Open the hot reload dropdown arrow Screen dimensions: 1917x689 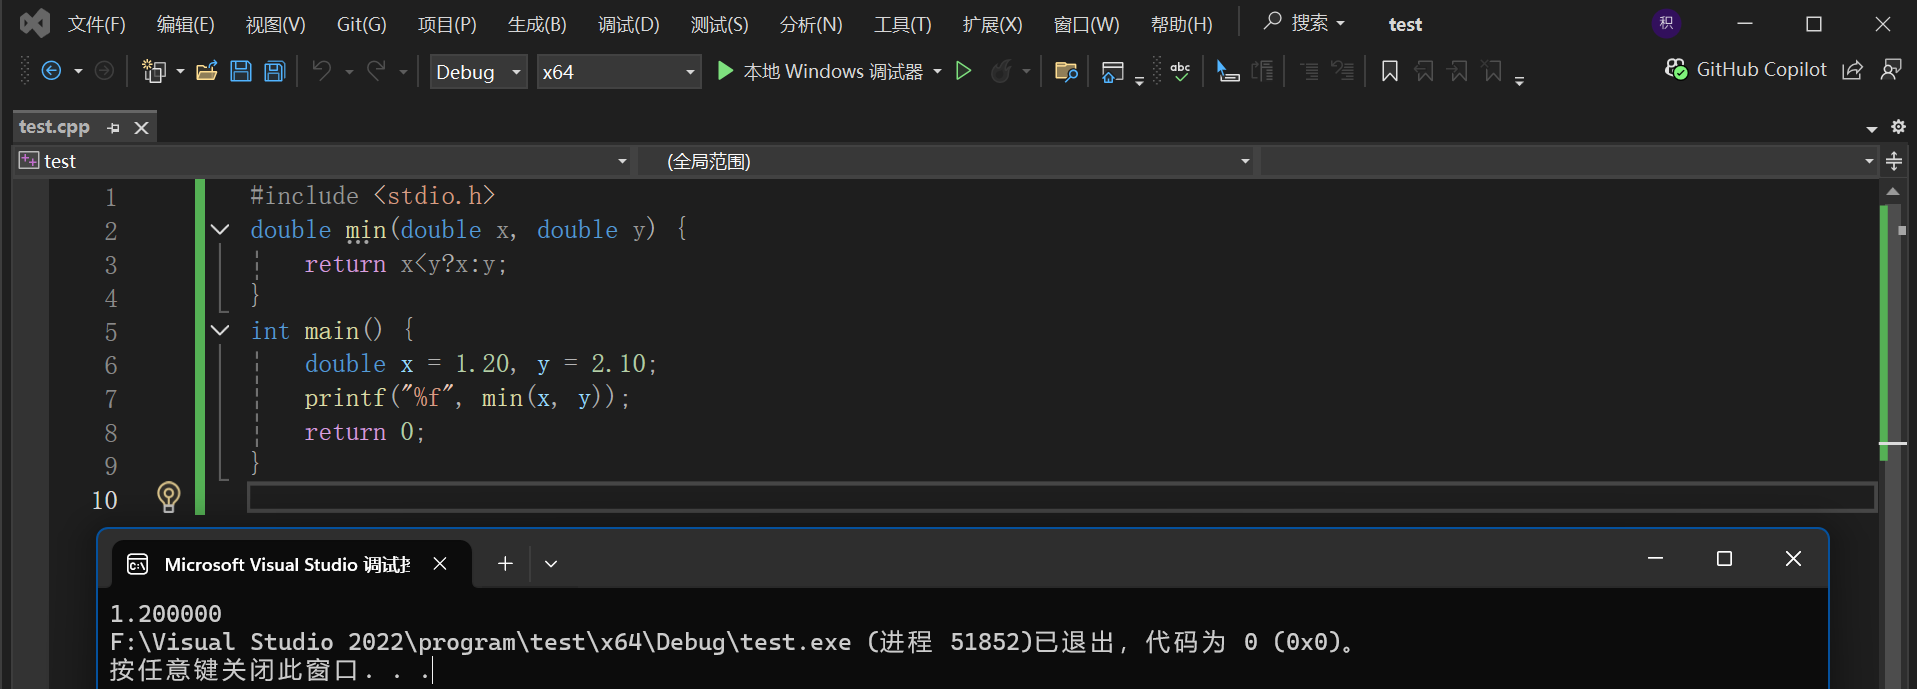[x=1026, y=72]
